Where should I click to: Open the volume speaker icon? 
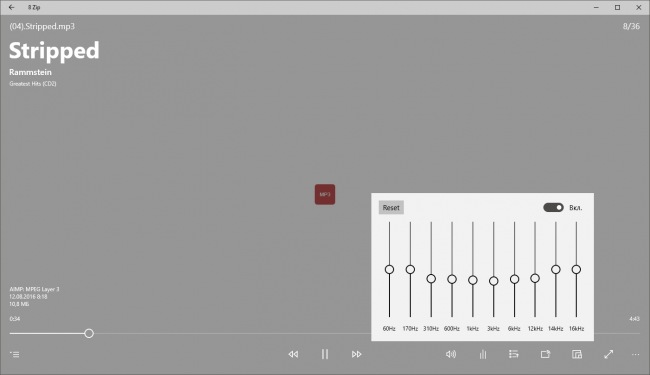click(451, 354)
